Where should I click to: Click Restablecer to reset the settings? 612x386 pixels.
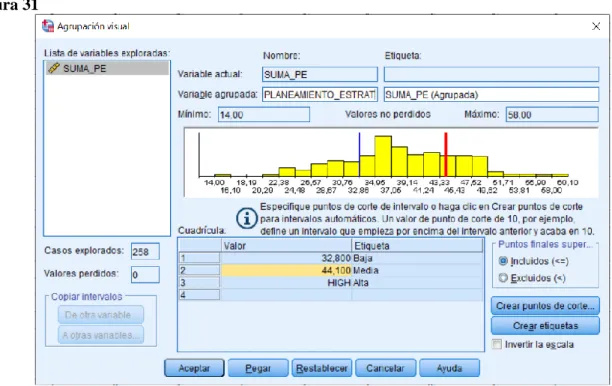(322, 368)
